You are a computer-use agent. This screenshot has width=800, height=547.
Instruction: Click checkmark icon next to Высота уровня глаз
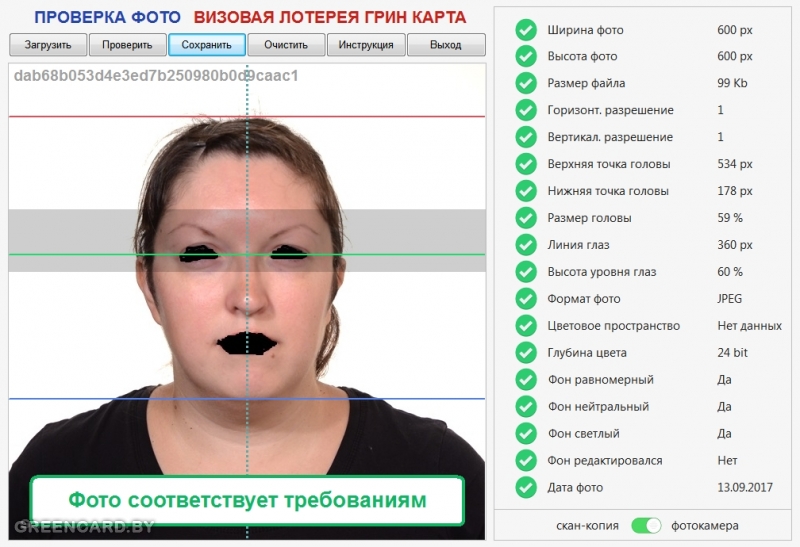click(526, 272)
